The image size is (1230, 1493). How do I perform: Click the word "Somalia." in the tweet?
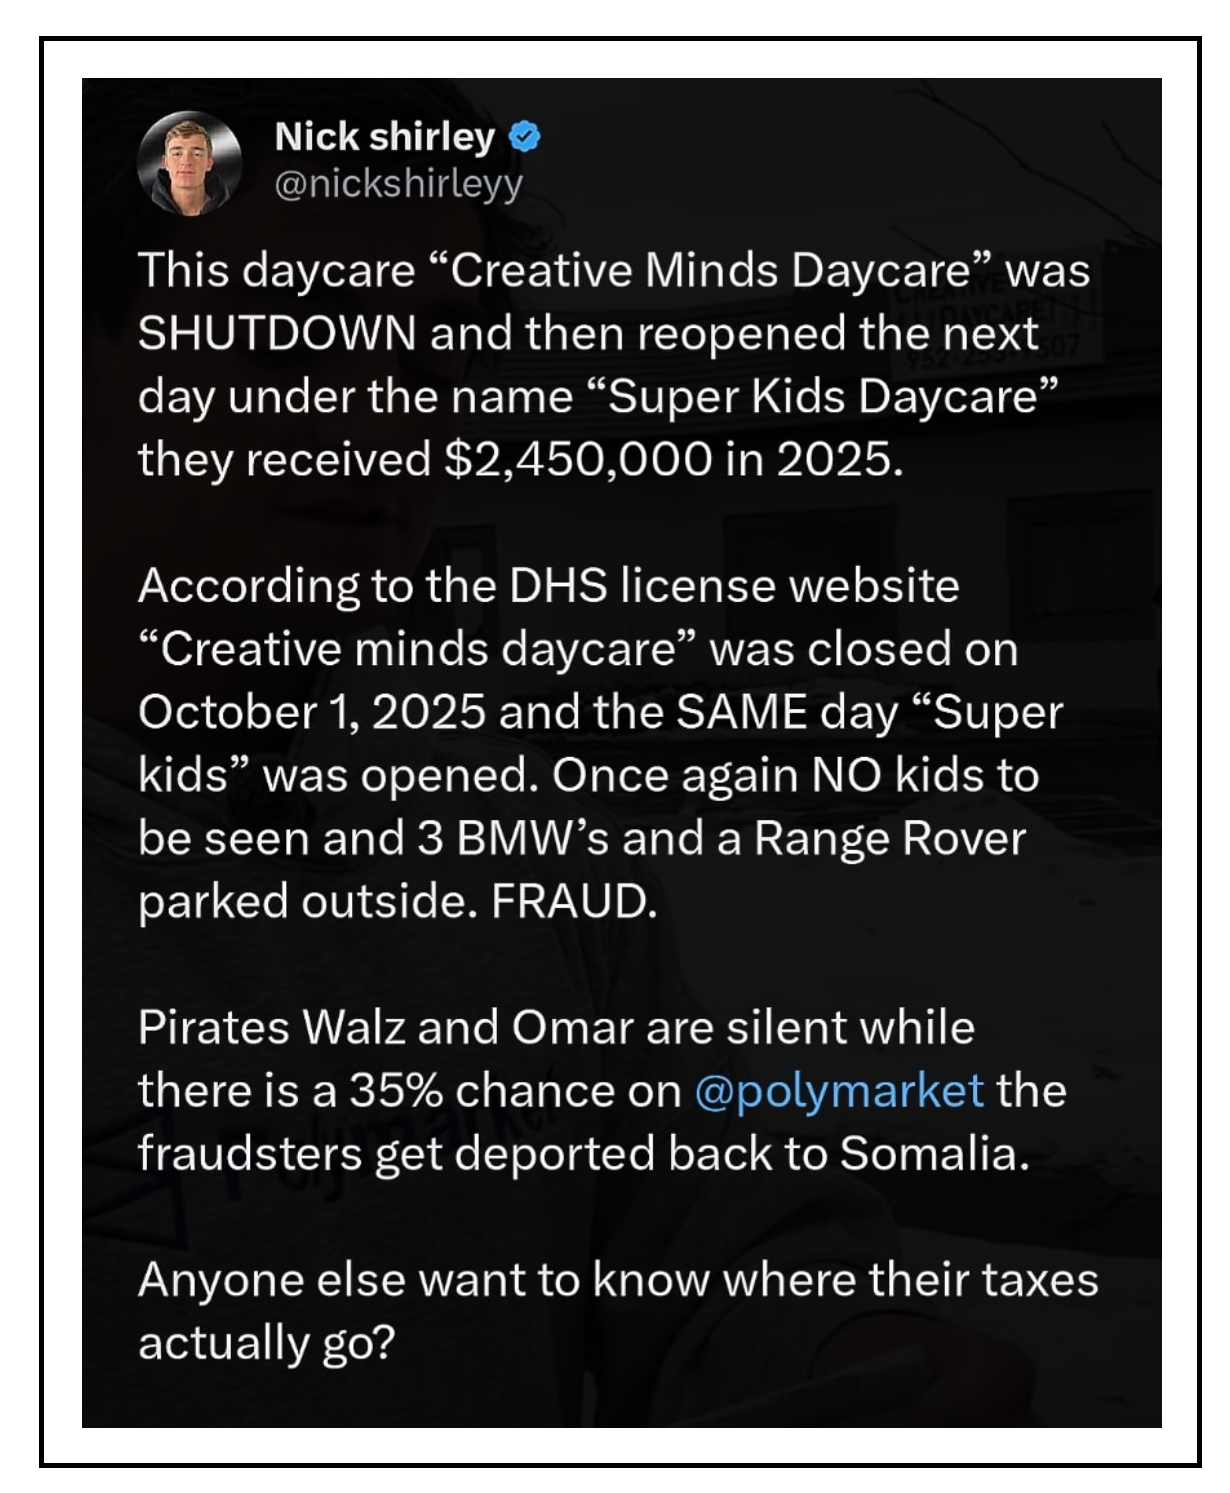pos(934,1154)
